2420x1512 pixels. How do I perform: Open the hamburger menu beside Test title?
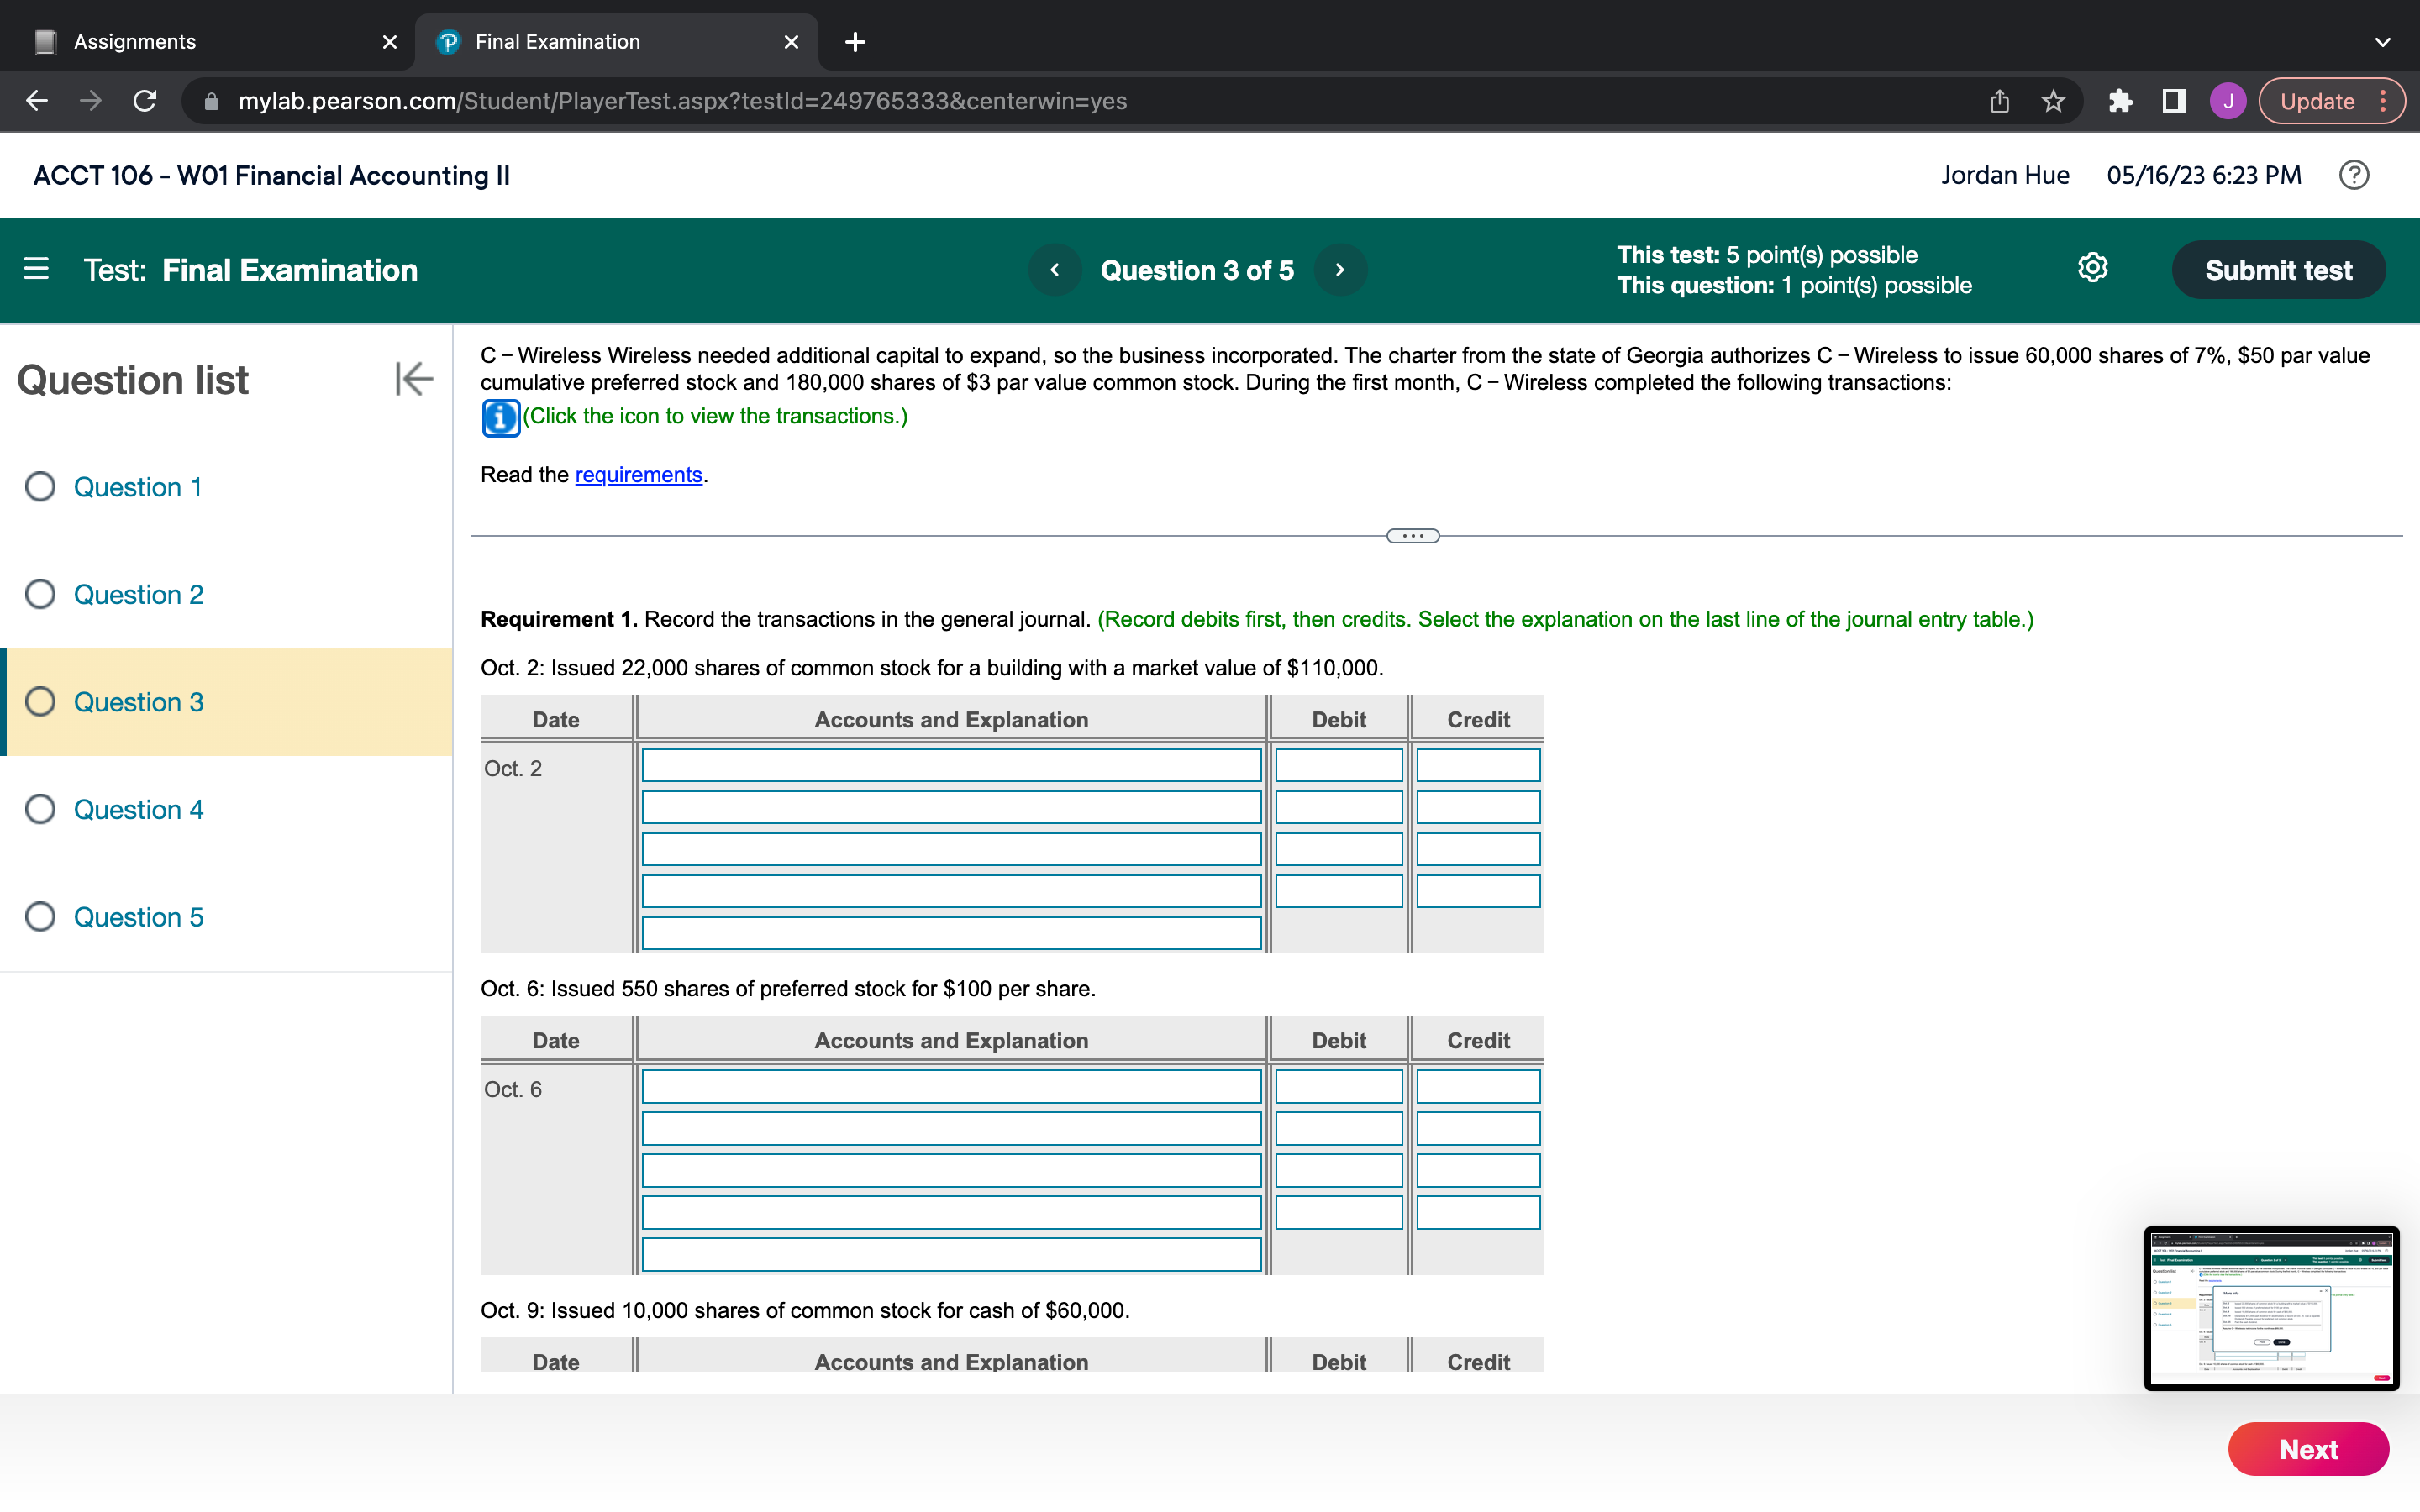pos(37,269)
